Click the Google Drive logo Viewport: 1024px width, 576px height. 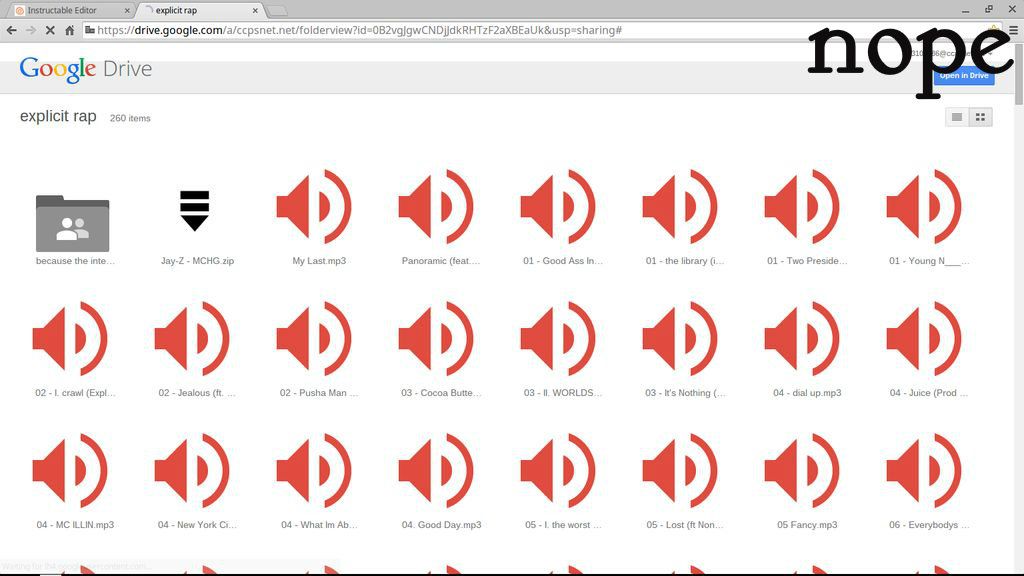click(86, 69)
